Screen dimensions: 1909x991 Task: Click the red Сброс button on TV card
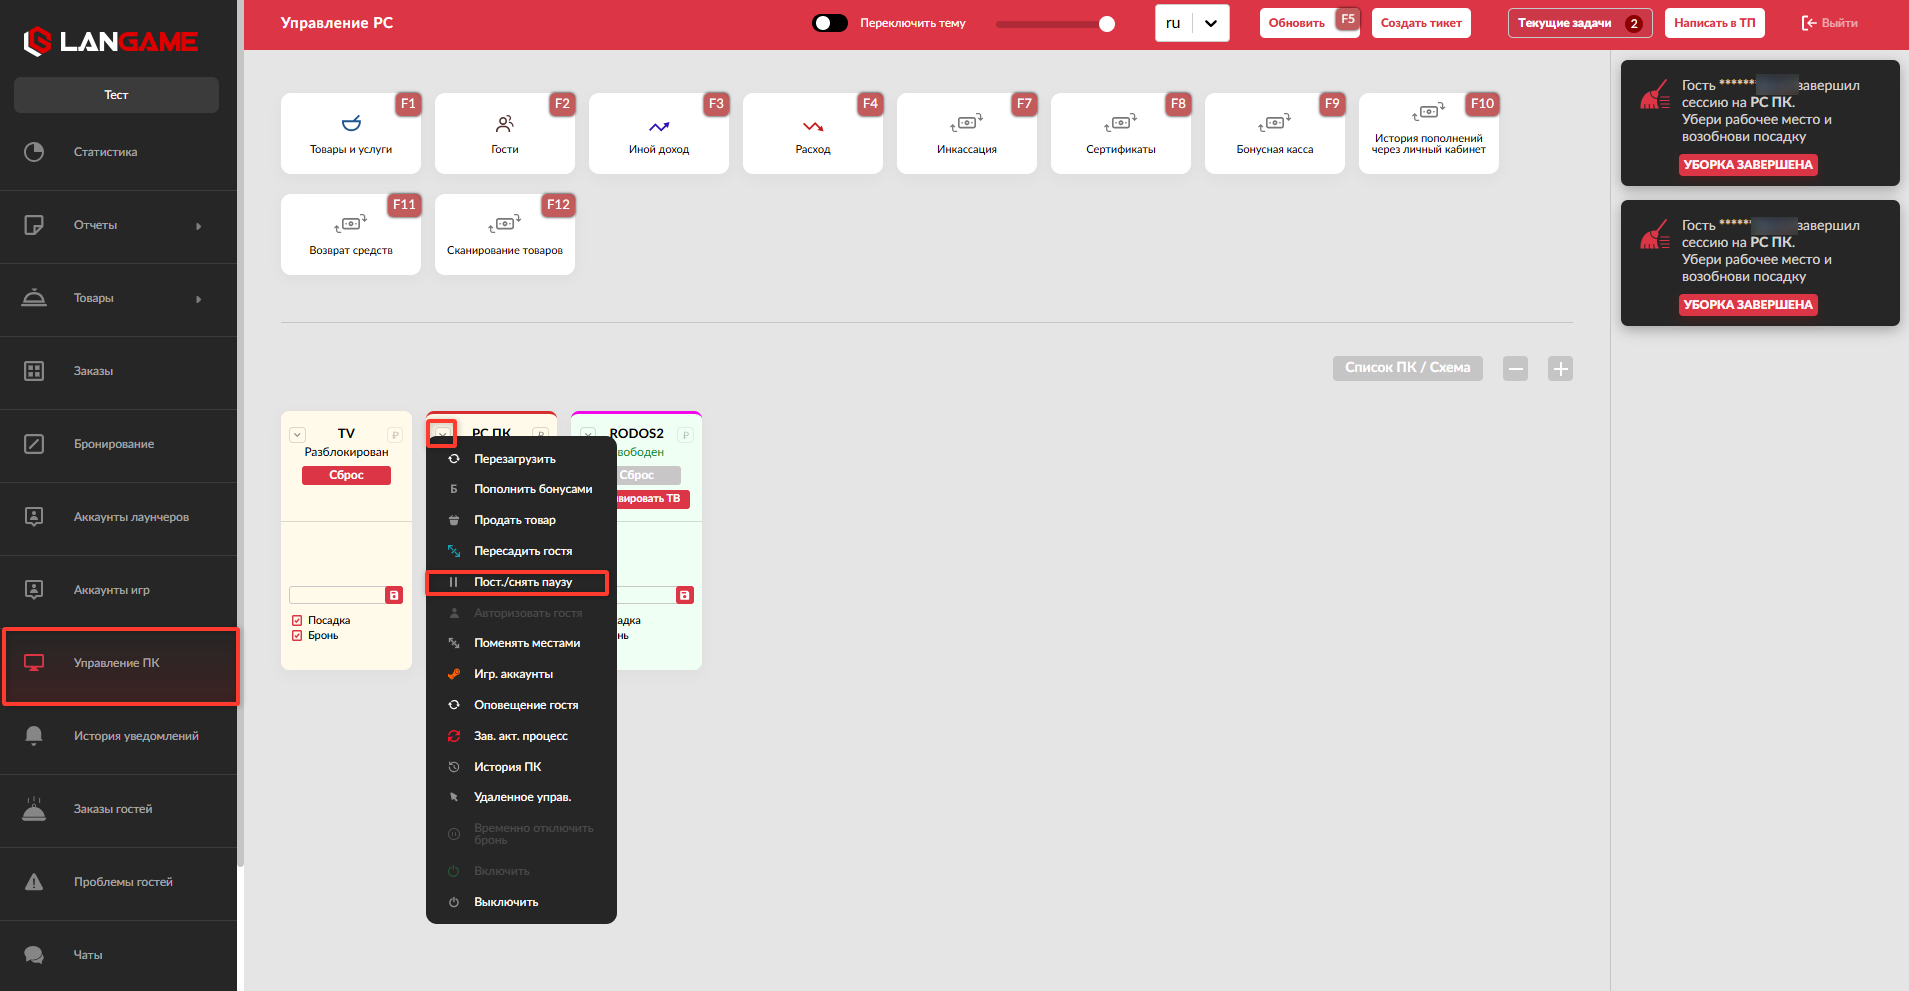(346, 475)
